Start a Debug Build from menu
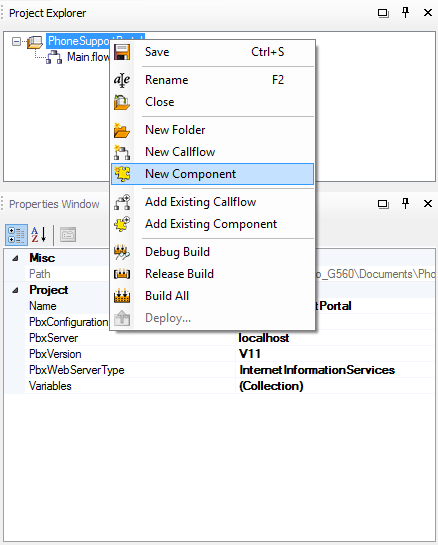 click(212, 252)
